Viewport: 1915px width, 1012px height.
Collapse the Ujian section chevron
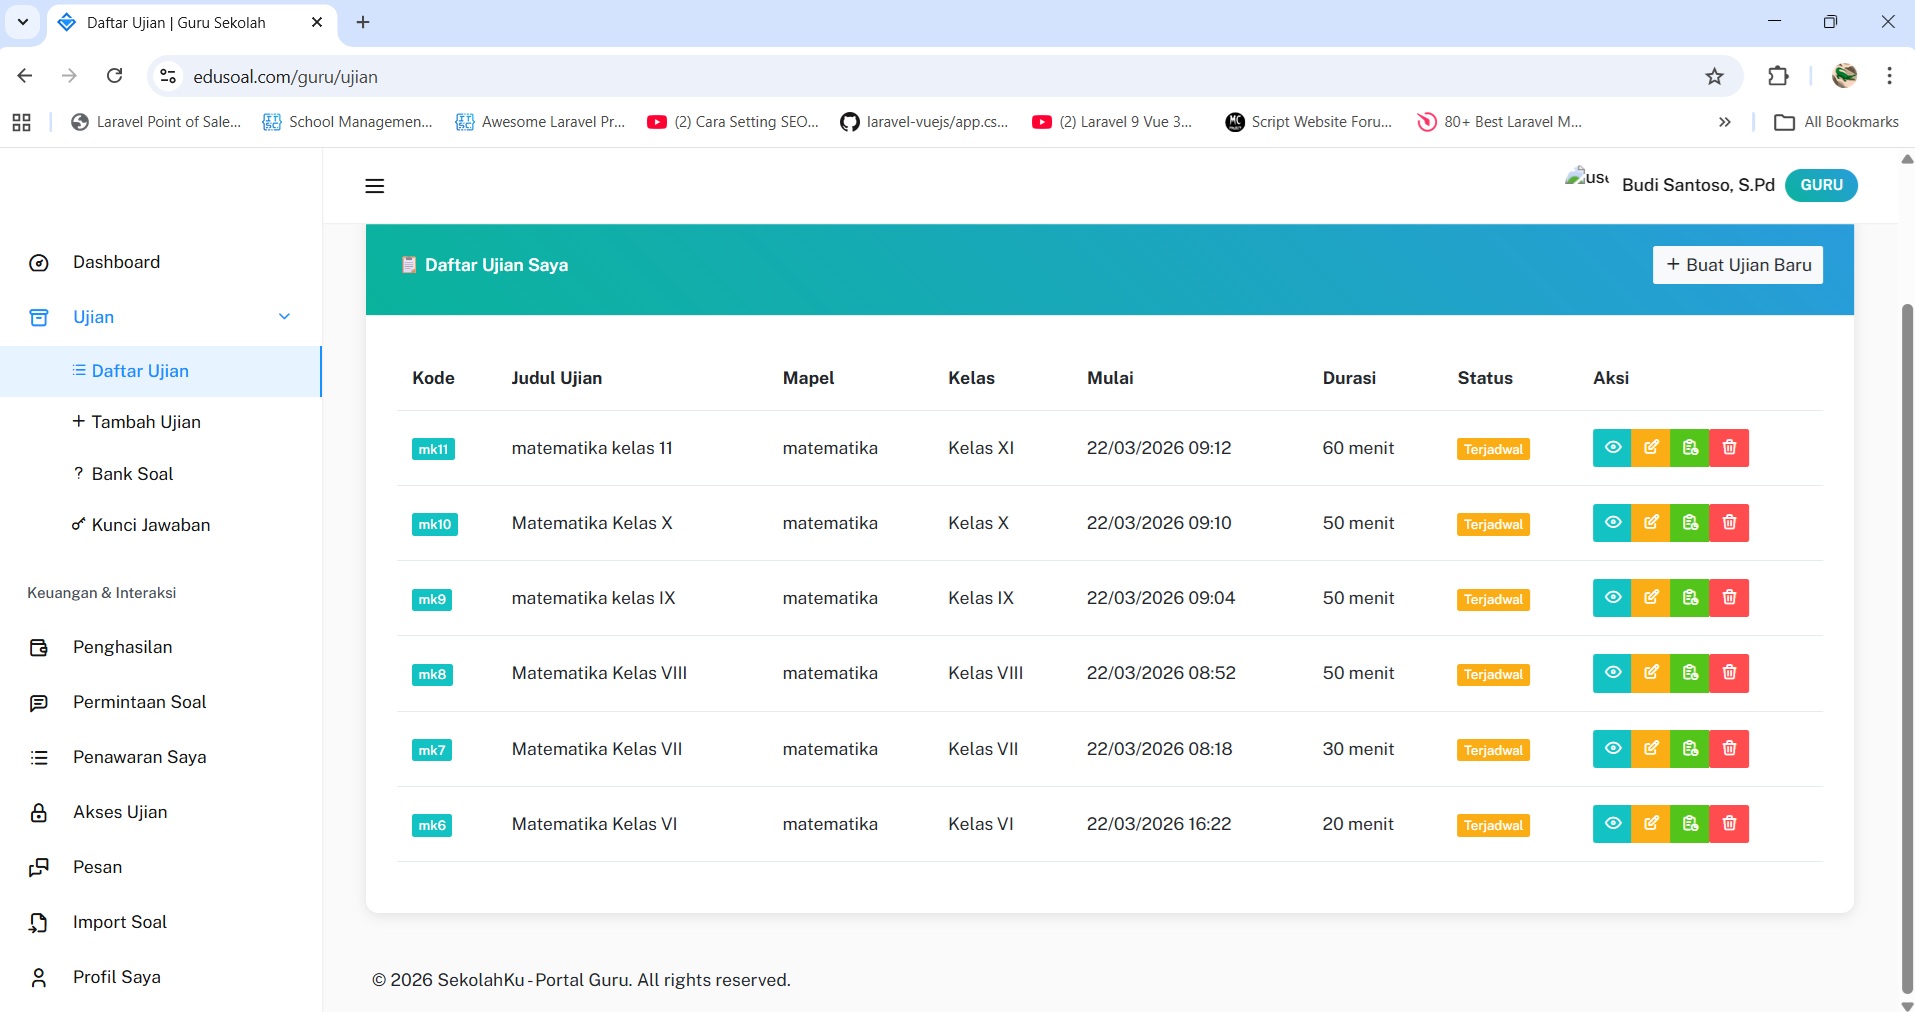[x=285, y=316]
